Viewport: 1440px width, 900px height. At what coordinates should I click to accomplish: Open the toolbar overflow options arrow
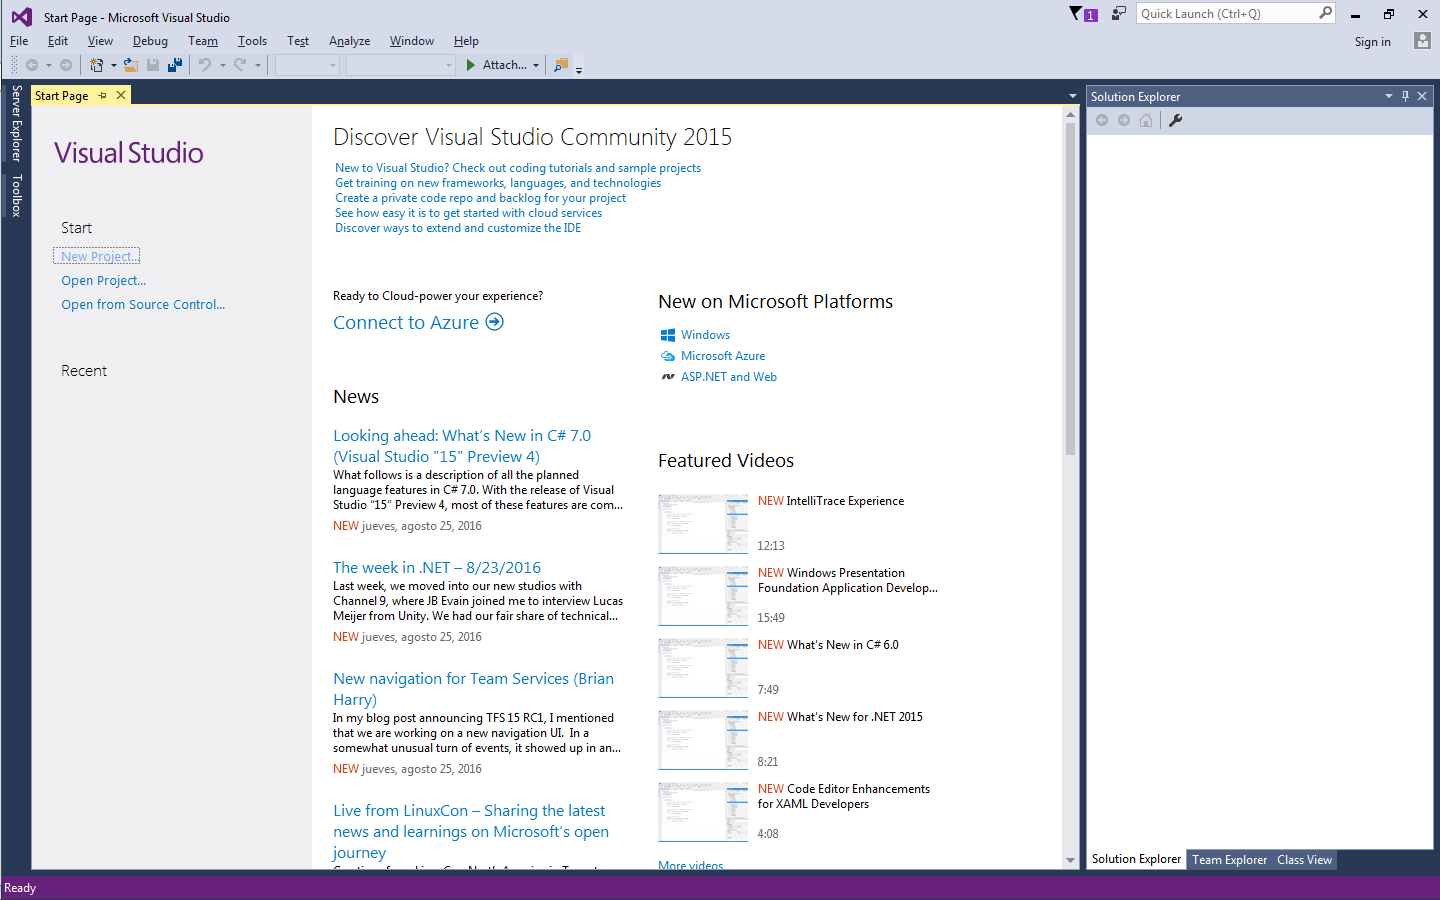tap(579, 69)
